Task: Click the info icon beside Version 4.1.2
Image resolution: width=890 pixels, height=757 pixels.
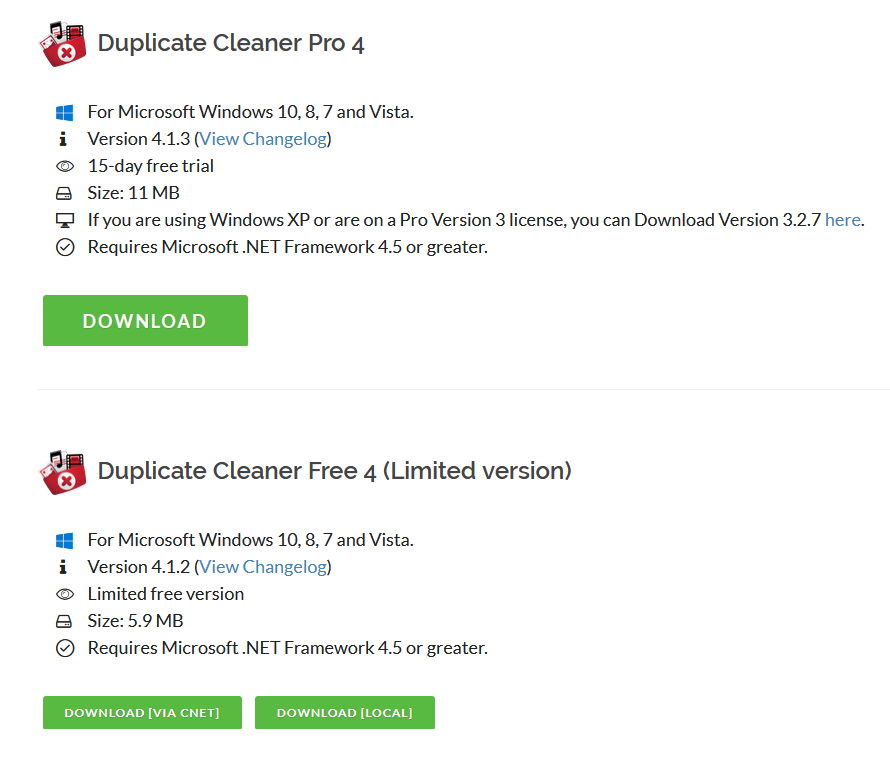Action: click(x=63, y=567)
